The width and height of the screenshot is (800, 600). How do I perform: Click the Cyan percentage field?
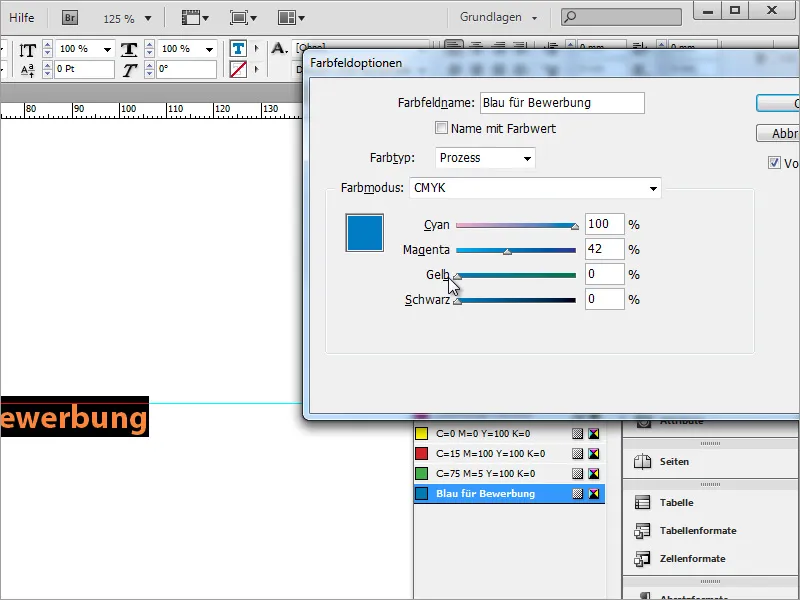point(605,224)
